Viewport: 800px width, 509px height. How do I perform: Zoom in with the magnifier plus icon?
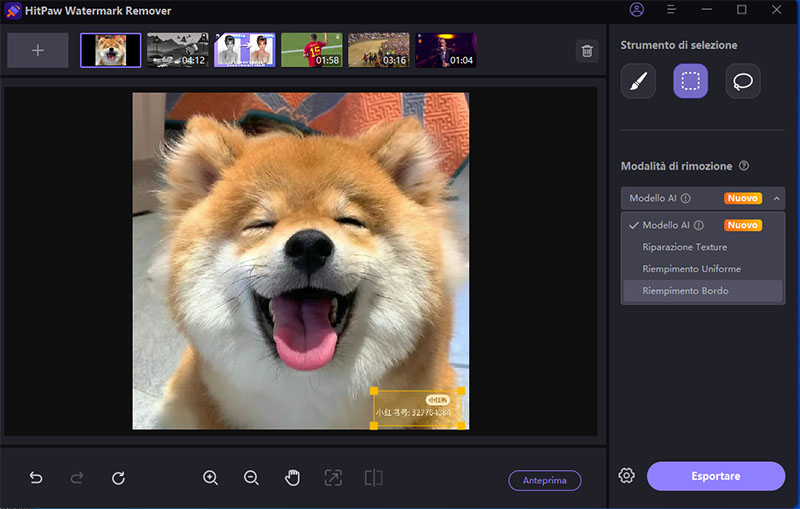click(210, 478)
